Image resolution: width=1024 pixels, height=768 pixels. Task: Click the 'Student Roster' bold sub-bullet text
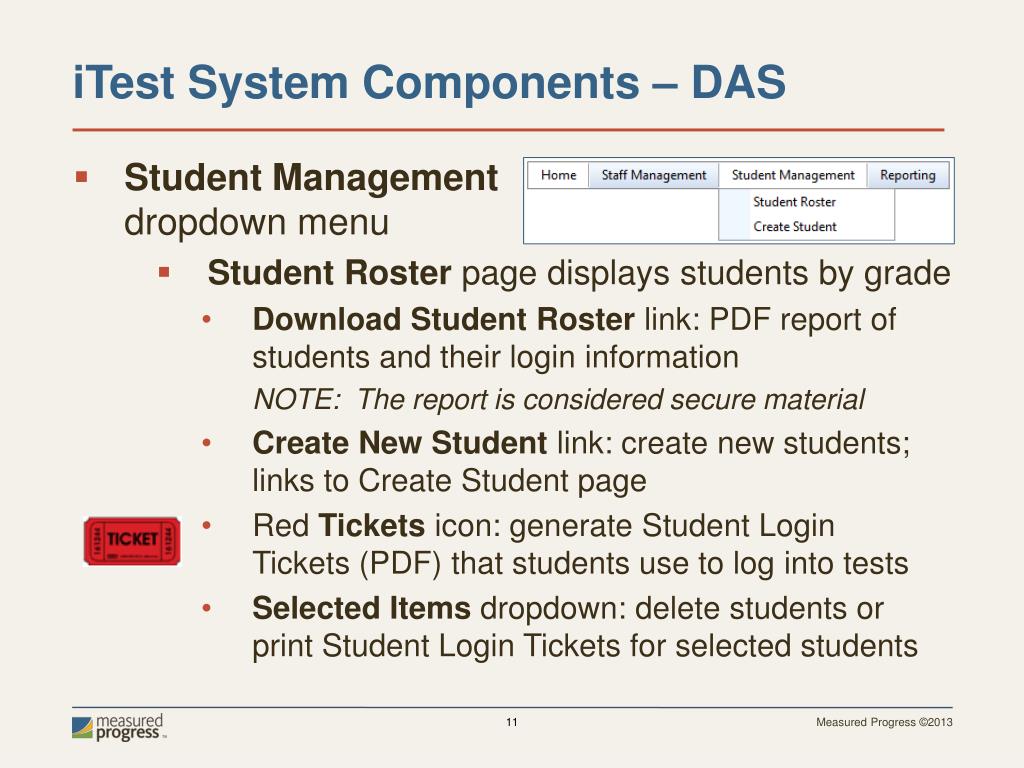tap(329, 273)
